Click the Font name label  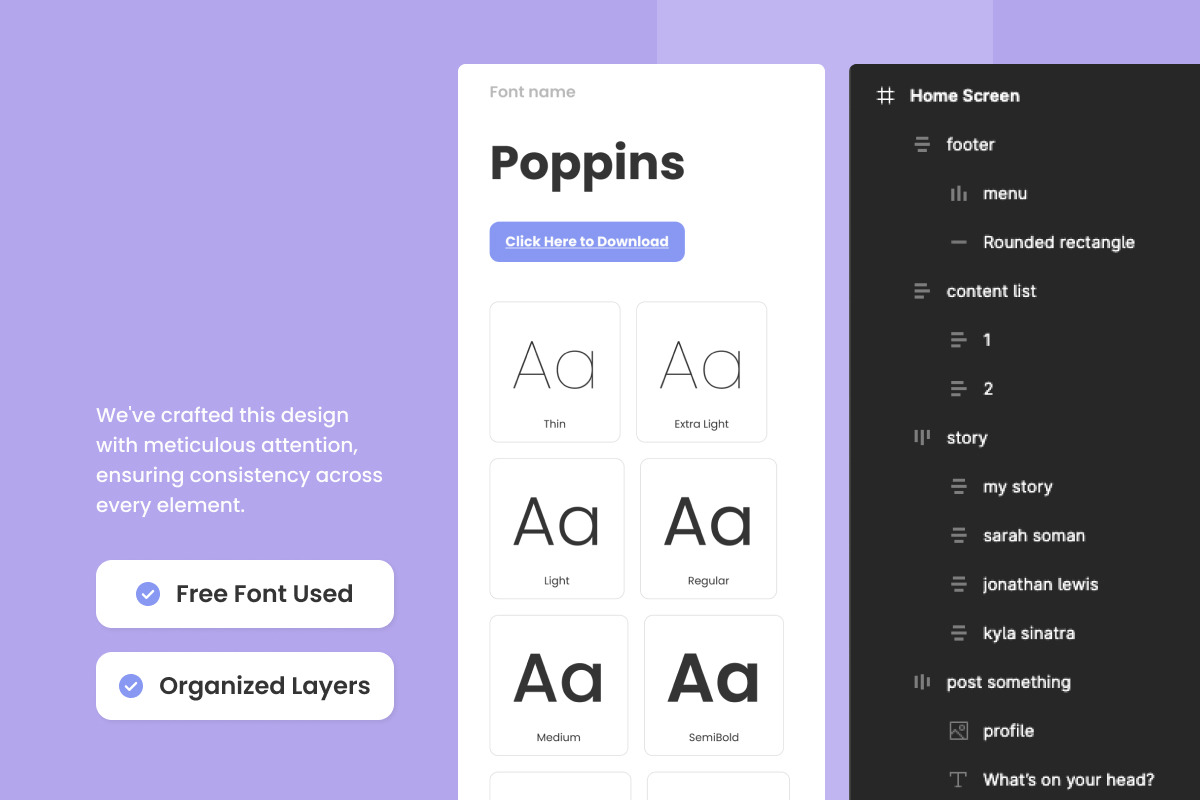(x=532, y=92)
